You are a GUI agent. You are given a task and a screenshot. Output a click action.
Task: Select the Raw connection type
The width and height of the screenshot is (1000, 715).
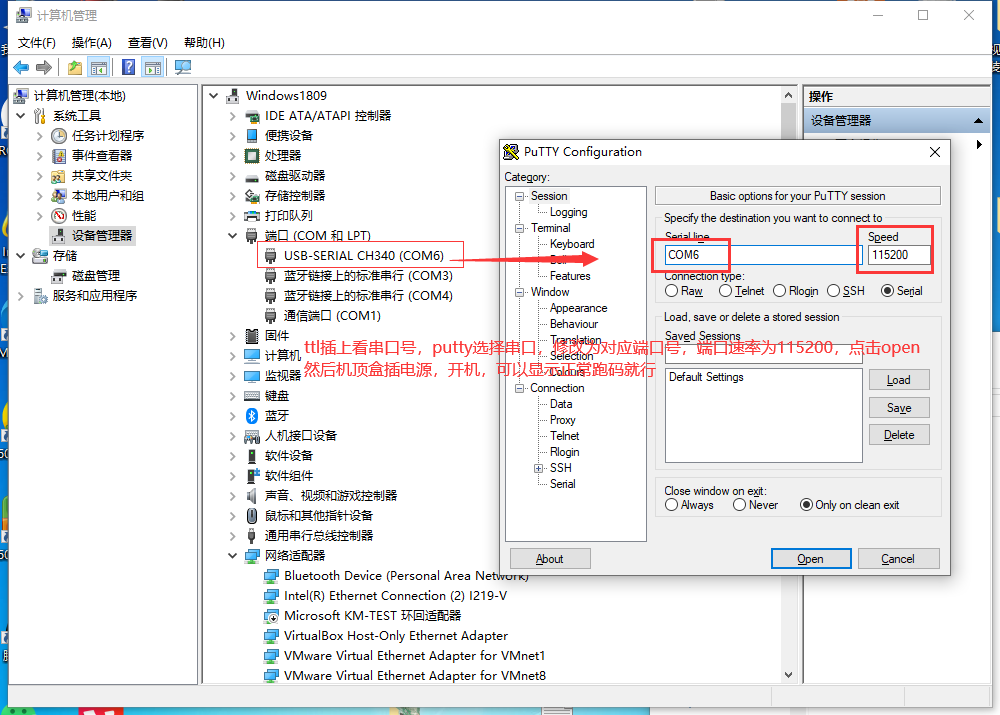coord(671,291)
